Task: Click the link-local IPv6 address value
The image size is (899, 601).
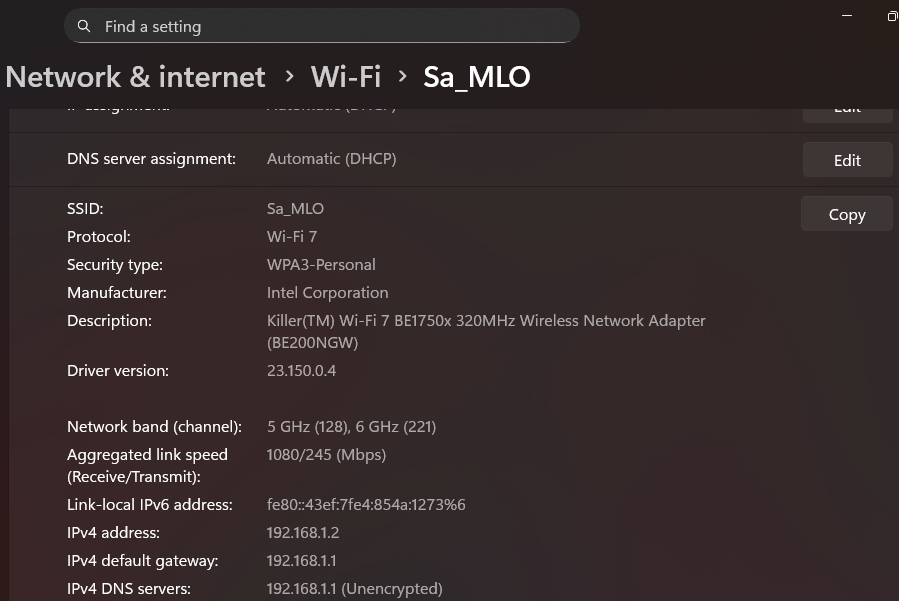Action: 366,505
